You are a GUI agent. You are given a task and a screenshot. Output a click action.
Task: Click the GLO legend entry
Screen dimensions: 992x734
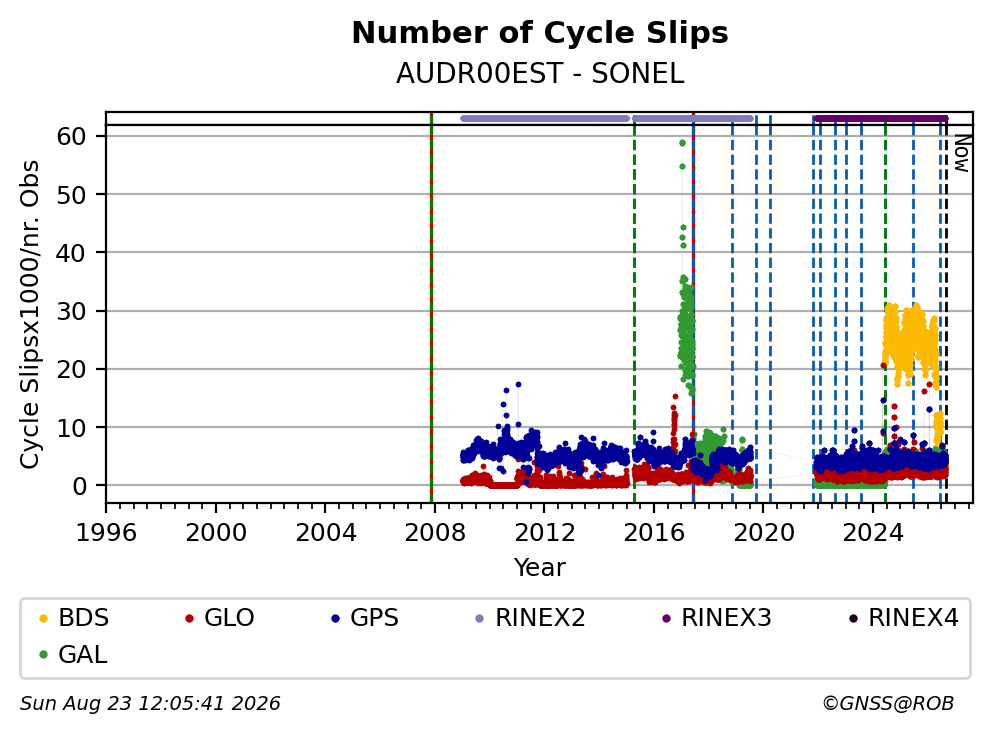[x=220, y=618]
